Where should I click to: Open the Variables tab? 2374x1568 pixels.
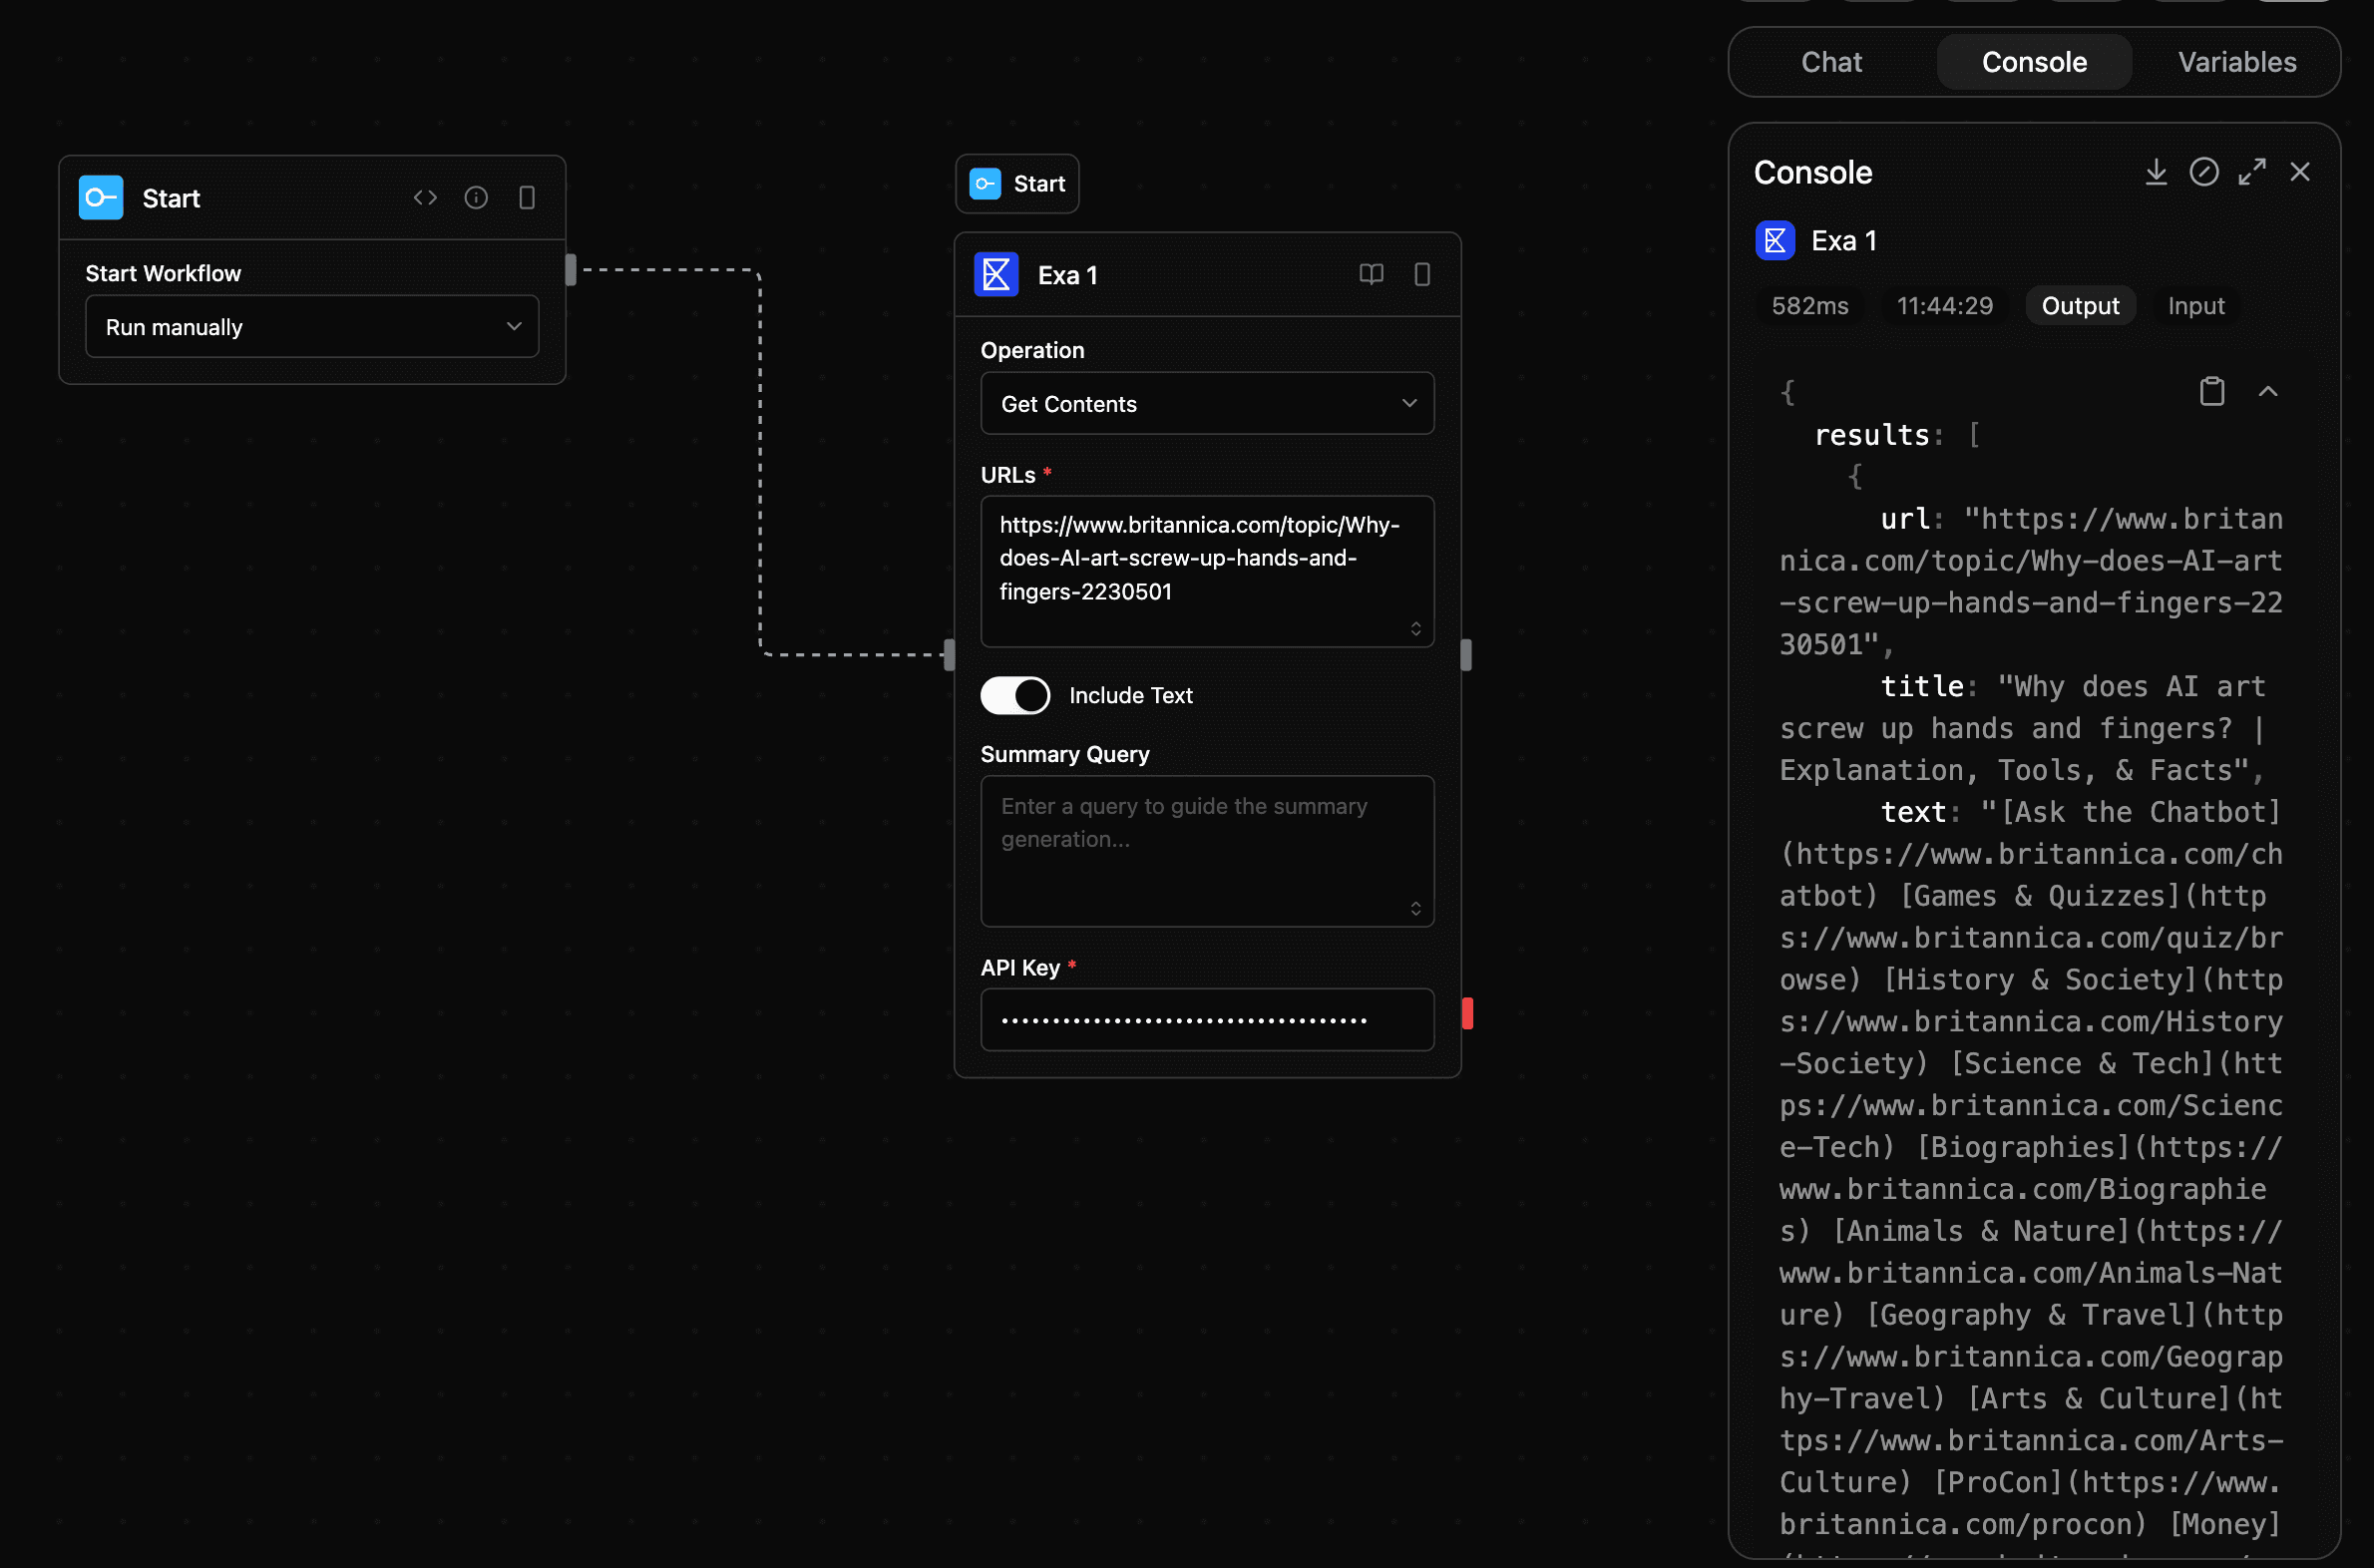(2237, 62)
